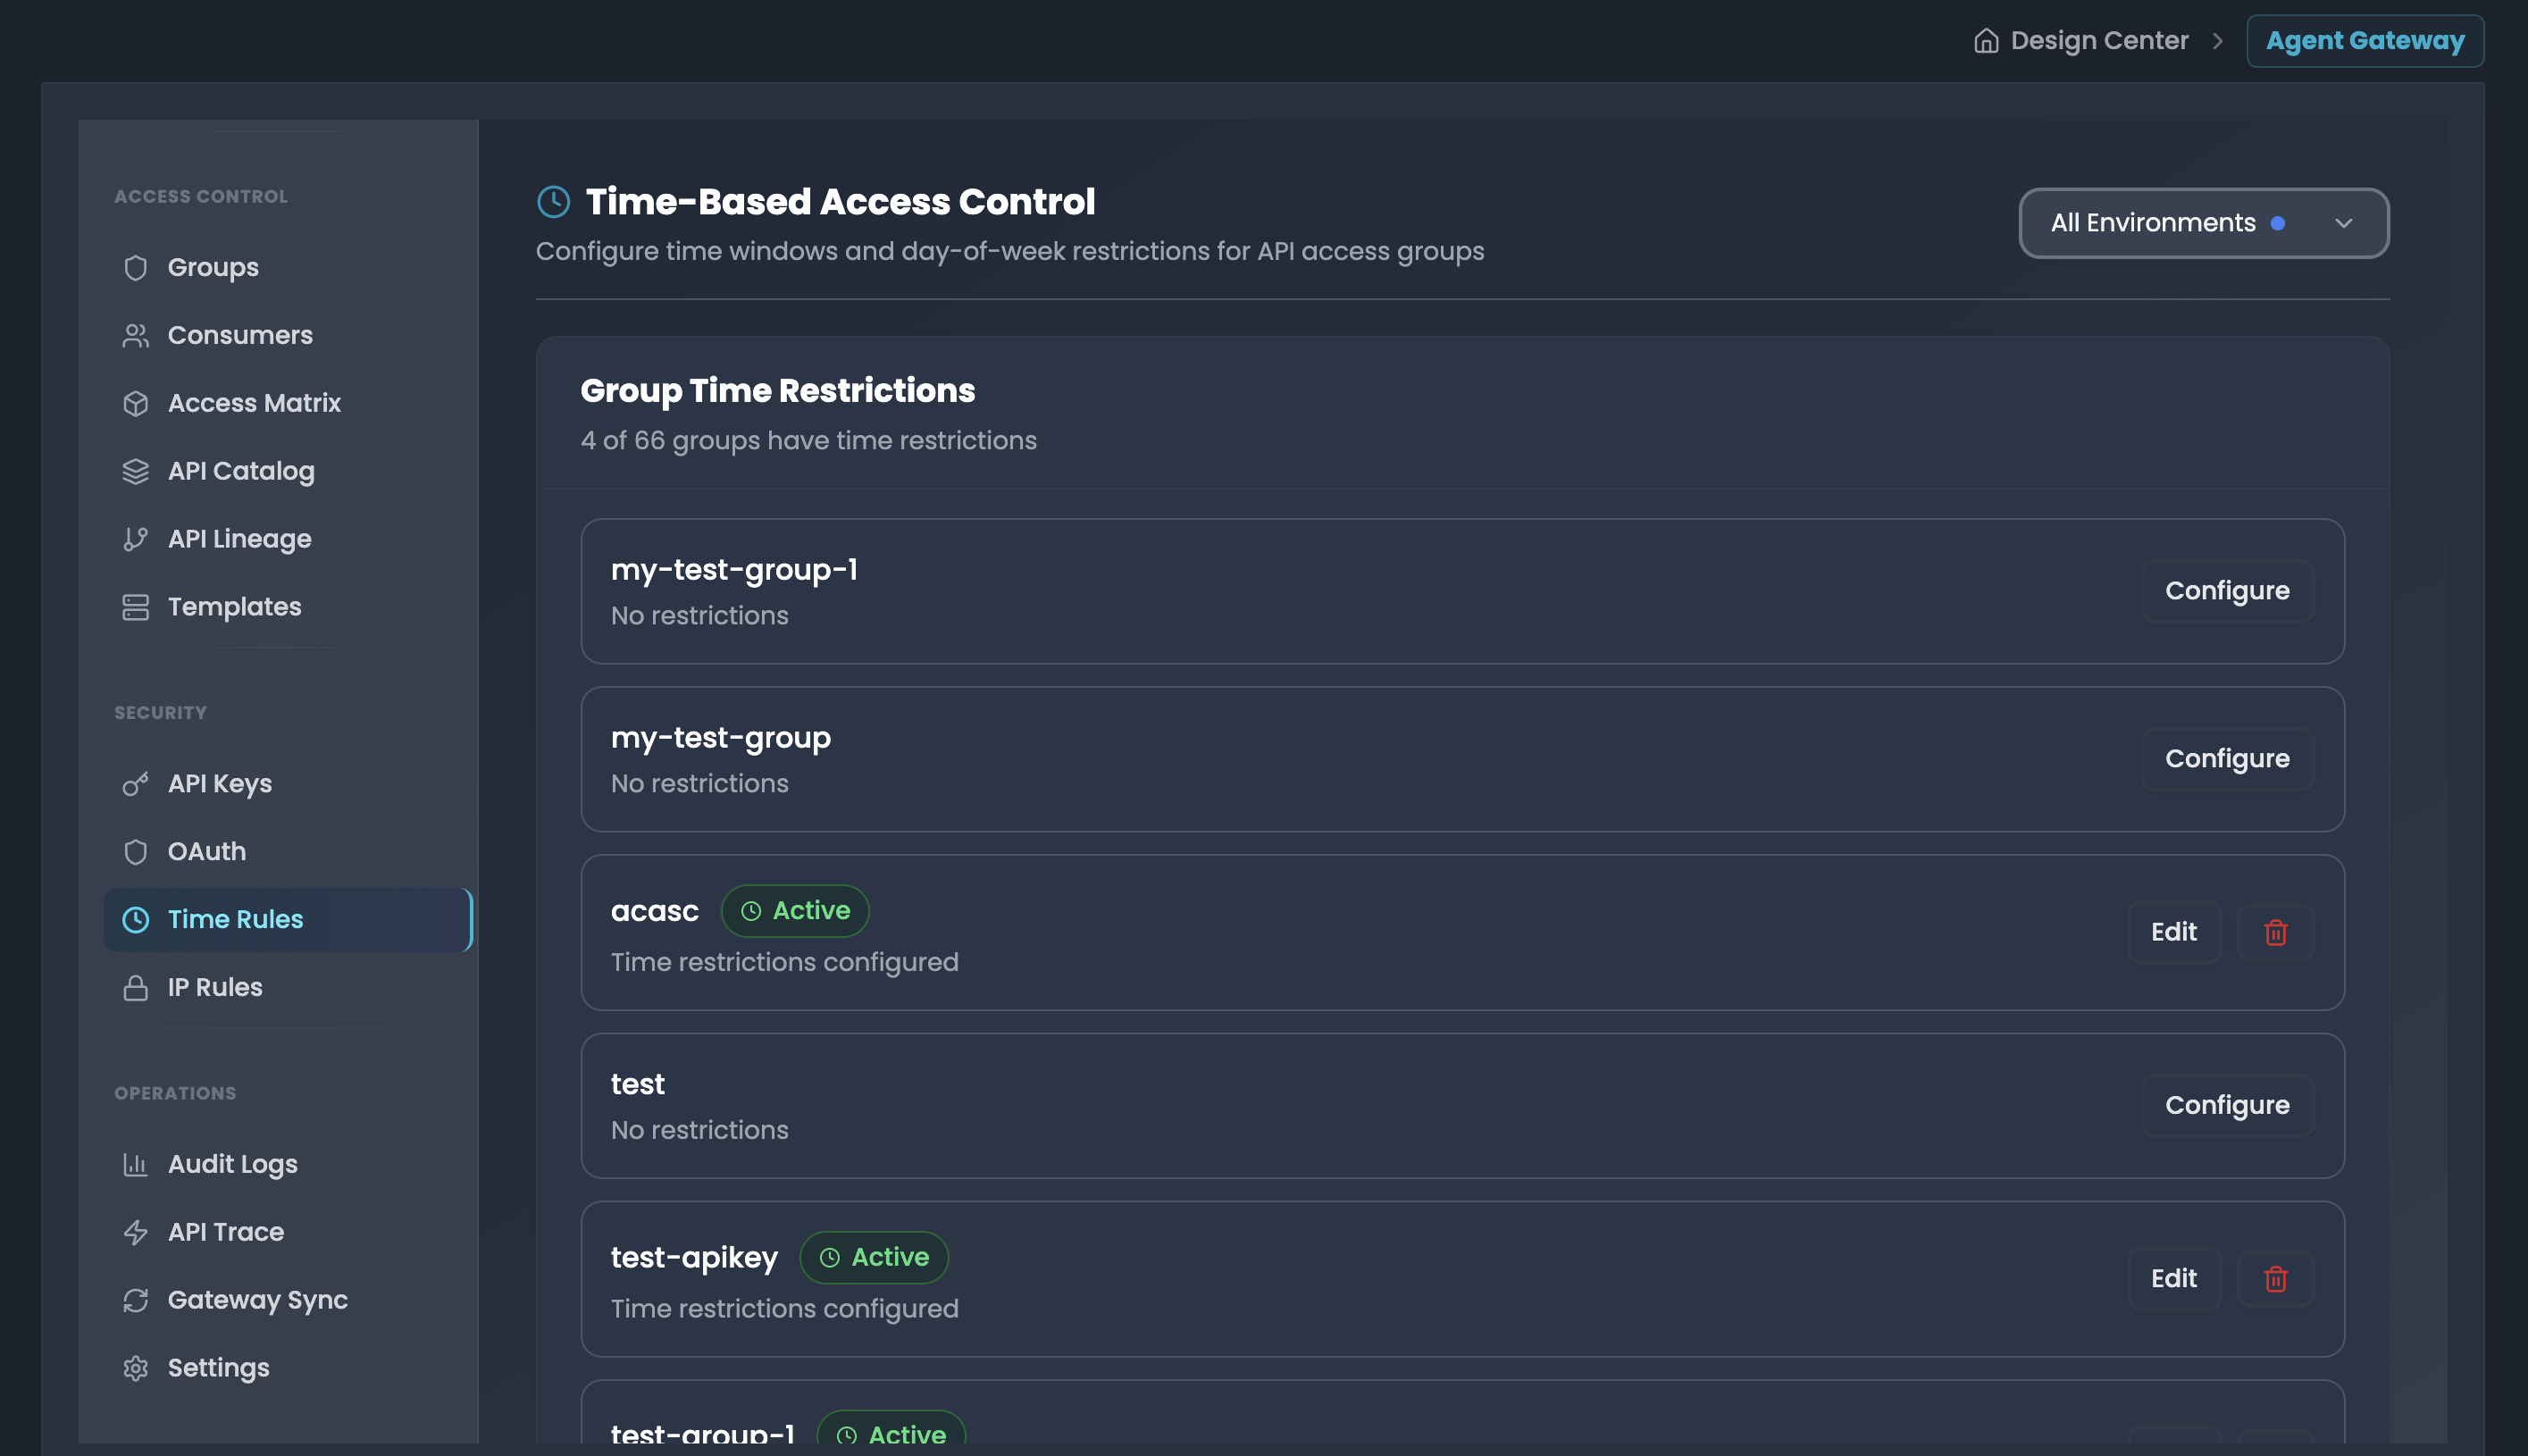Click the IP Rules lock icon
The height and width of the screenshot is (1456, 2528).
tap(135, 988)
